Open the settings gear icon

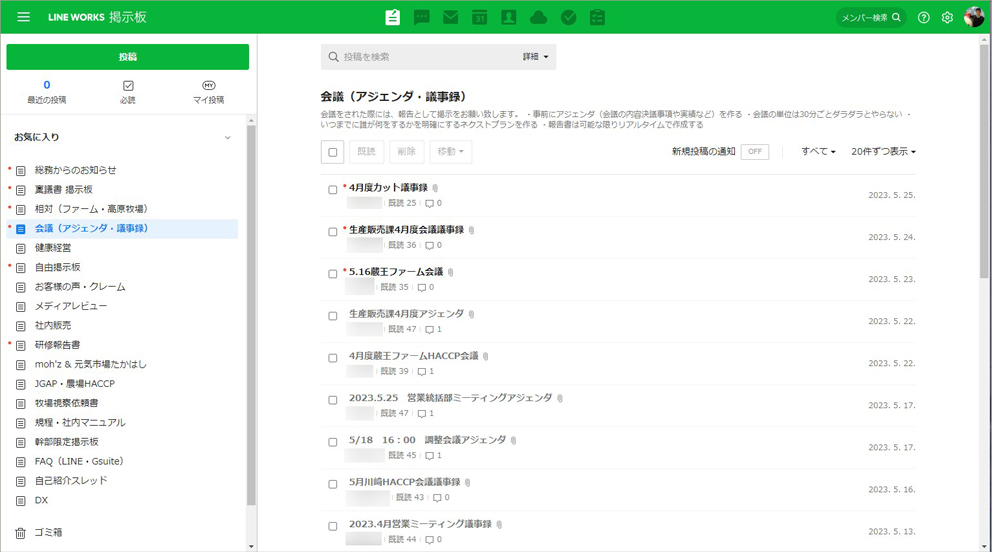coord(947,17)
